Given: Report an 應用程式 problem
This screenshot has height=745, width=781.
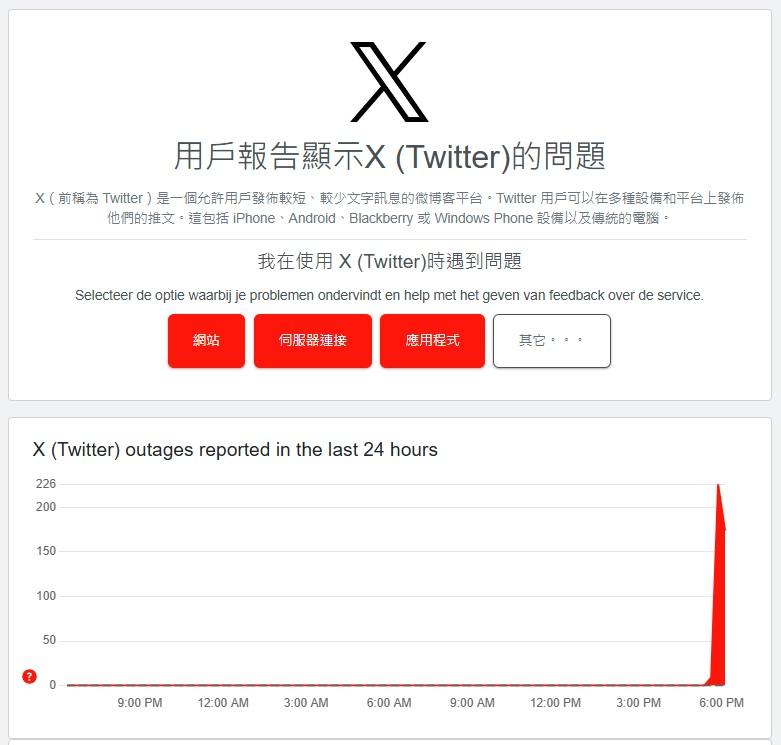Looking at the screenshot, I should point(432,341).
